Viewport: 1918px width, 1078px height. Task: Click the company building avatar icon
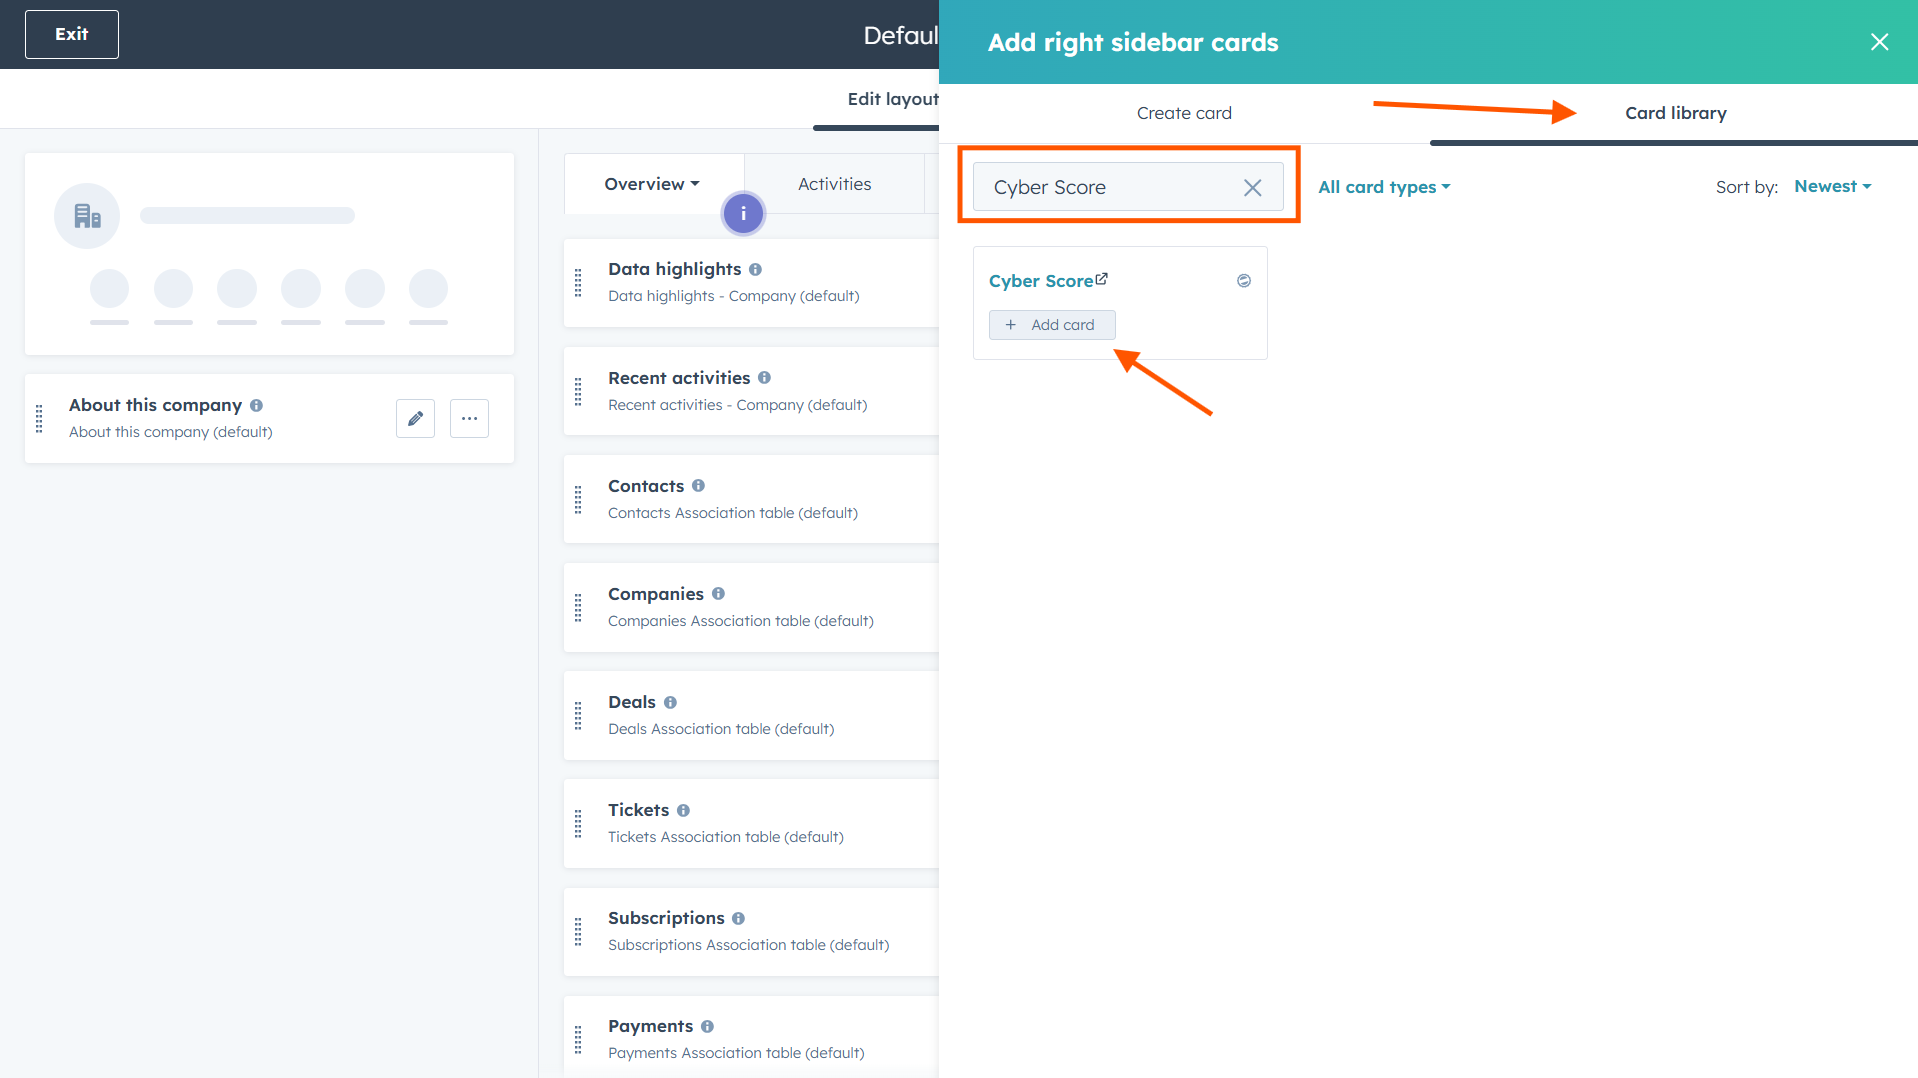[x=87, y=215]
